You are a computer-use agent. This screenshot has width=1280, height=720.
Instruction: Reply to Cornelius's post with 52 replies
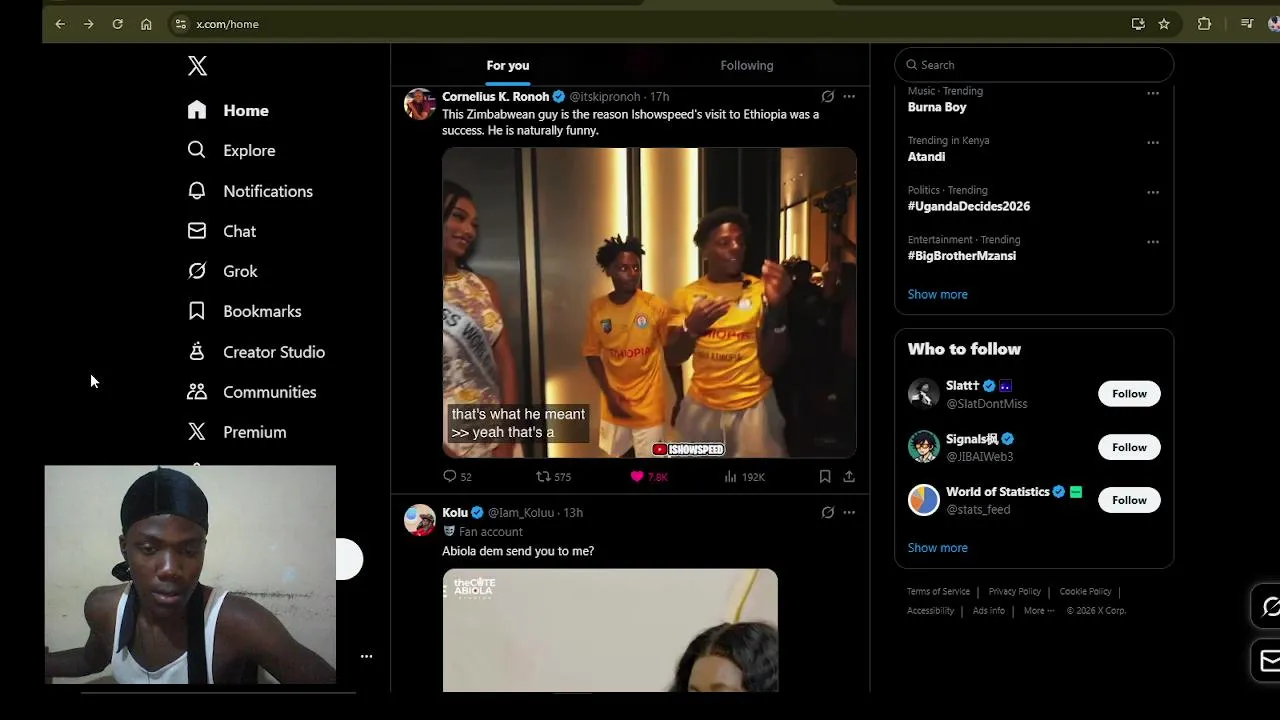pos(457,477)
